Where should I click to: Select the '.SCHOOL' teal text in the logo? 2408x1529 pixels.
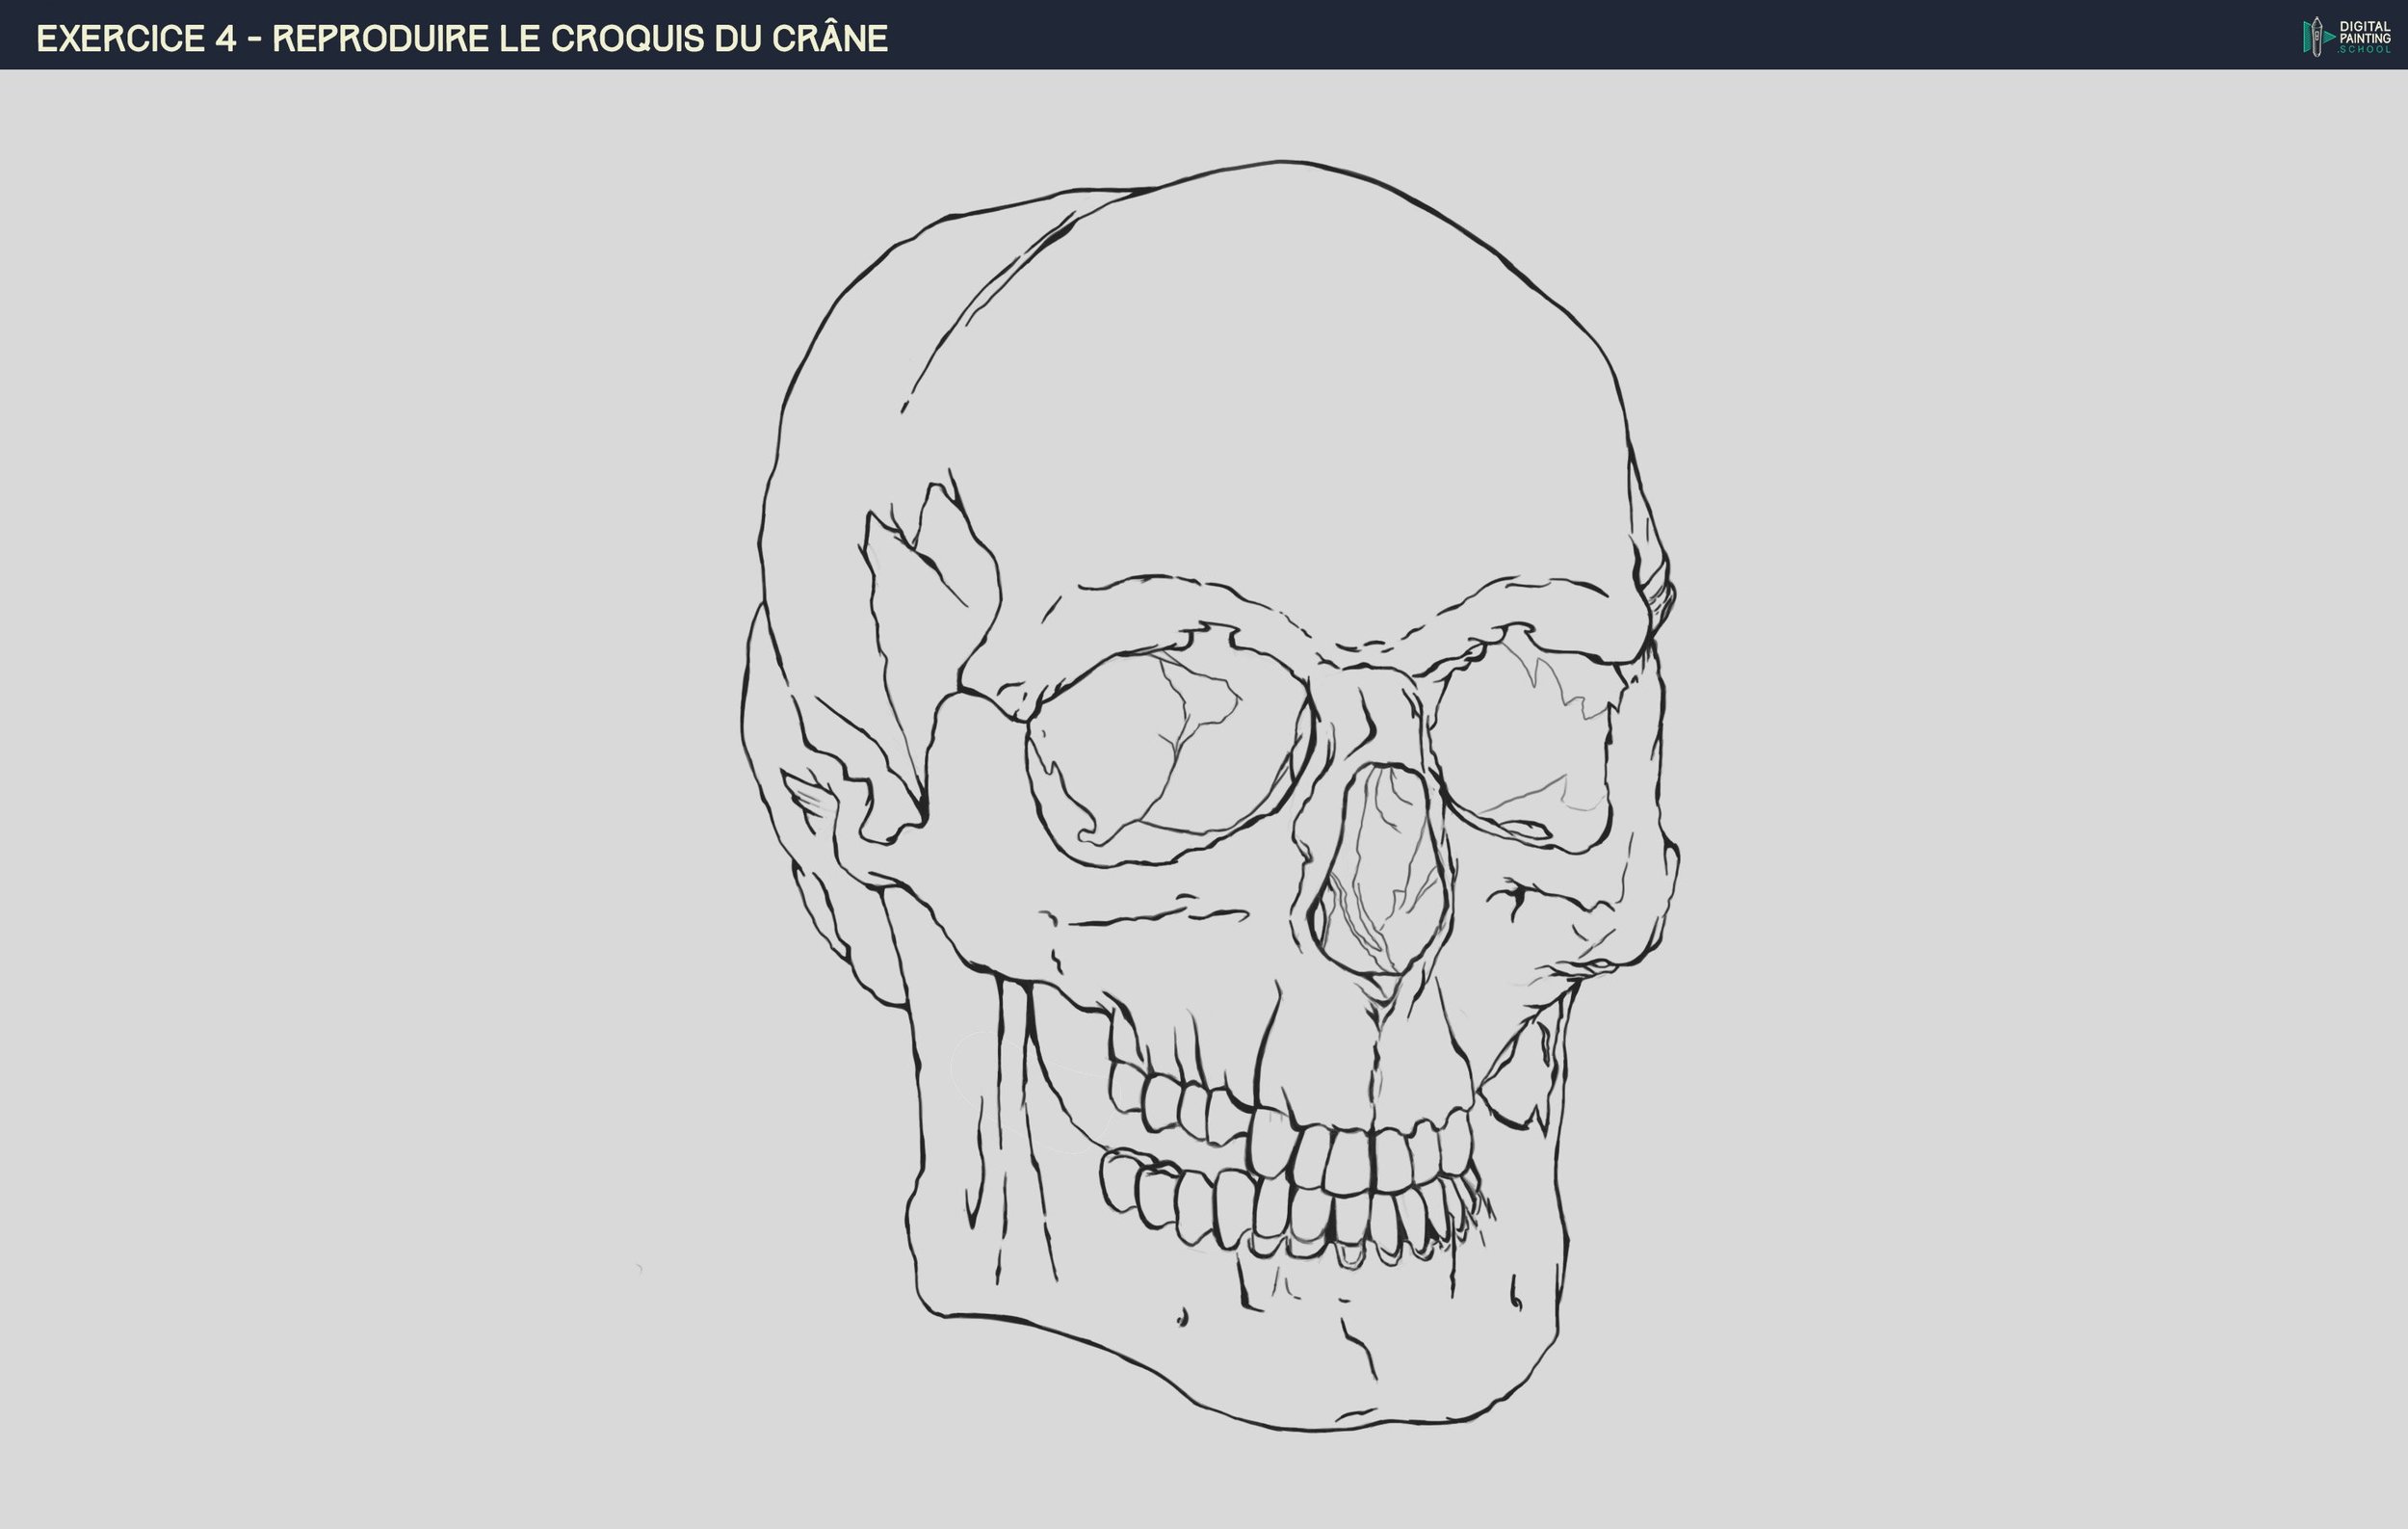[2366, 50]
